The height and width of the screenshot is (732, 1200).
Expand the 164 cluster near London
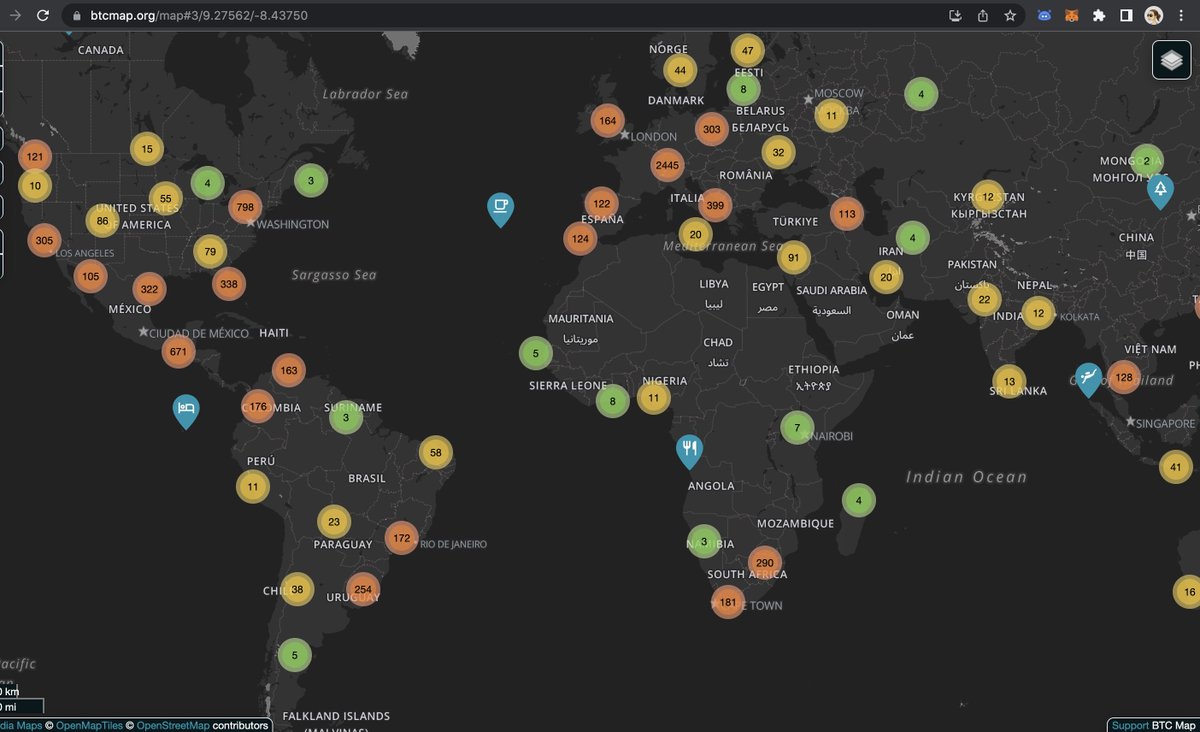[x=607, y=121]
